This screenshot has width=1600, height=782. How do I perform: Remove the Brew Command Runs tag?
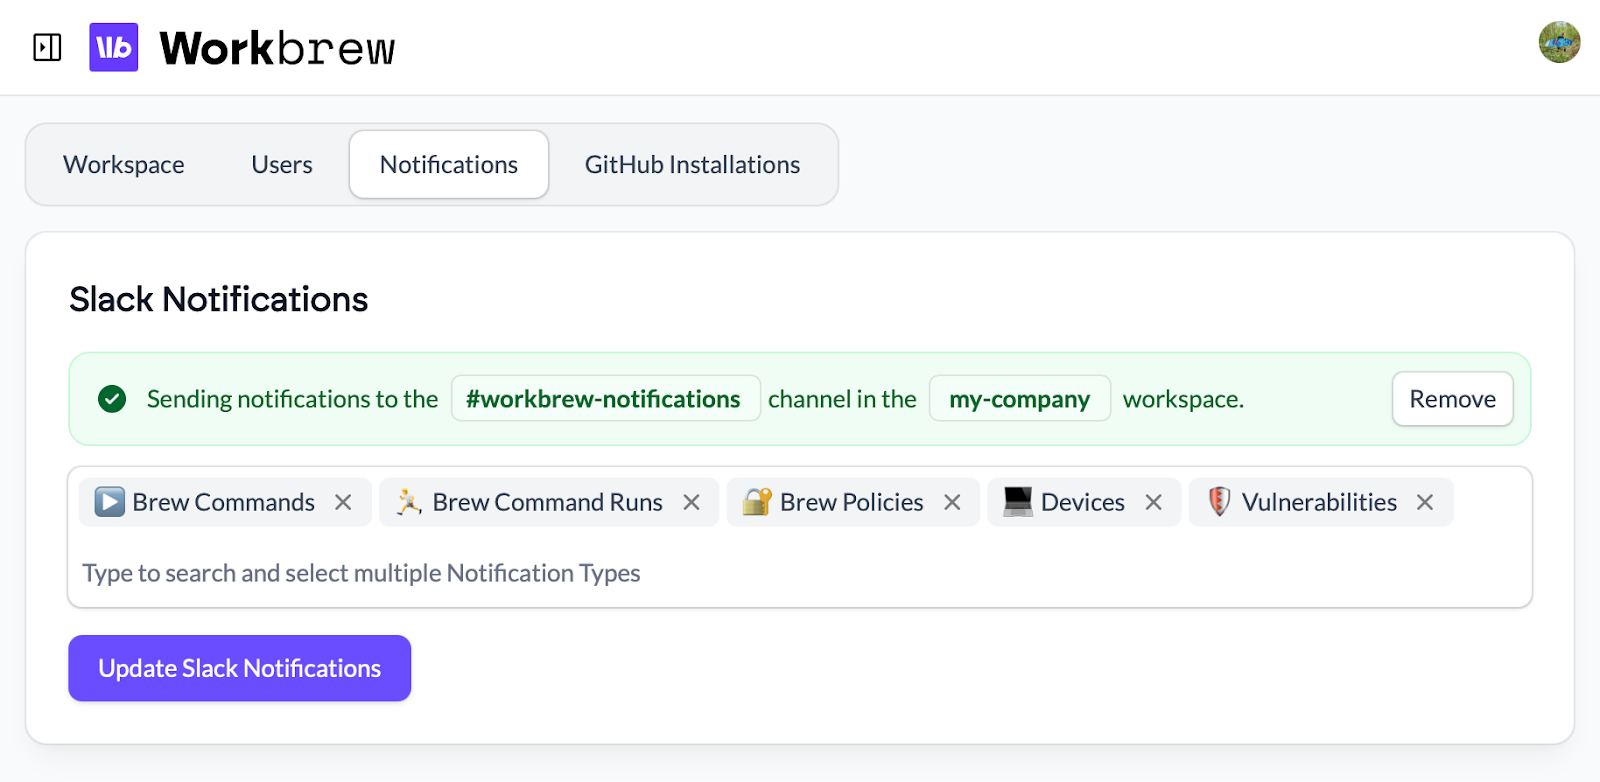[x=691, y=502]
